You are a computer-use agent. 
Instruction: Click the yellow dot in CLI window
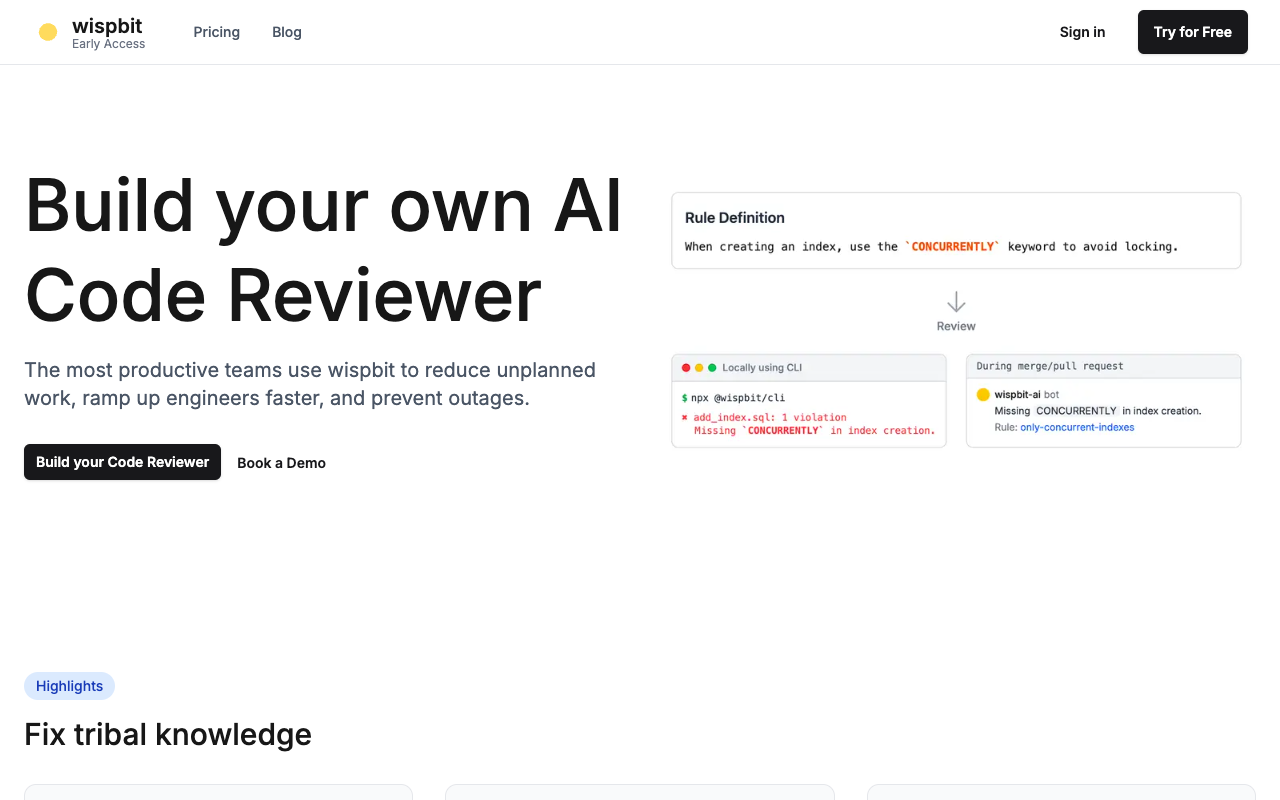699,368
